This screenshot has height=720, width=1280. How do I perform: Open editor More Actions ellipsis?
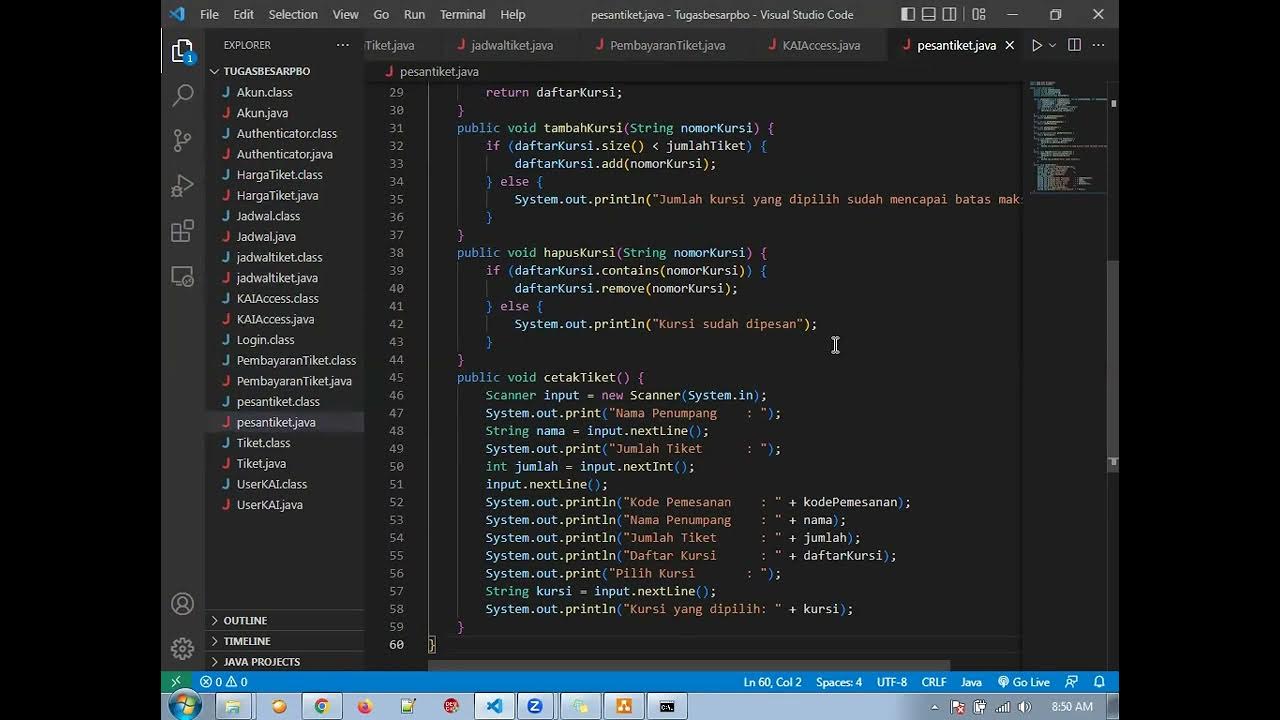coord(1098,45)
